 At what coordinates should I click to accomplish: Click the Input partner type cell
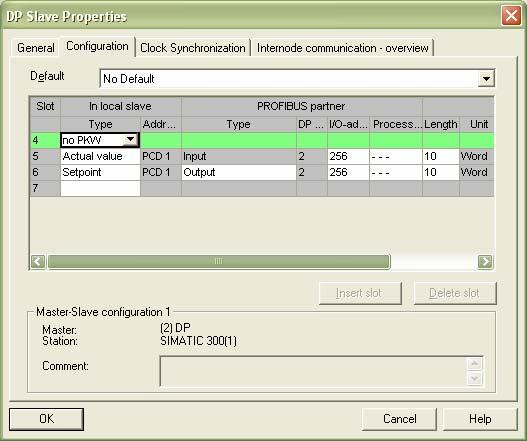click(239, 156)
